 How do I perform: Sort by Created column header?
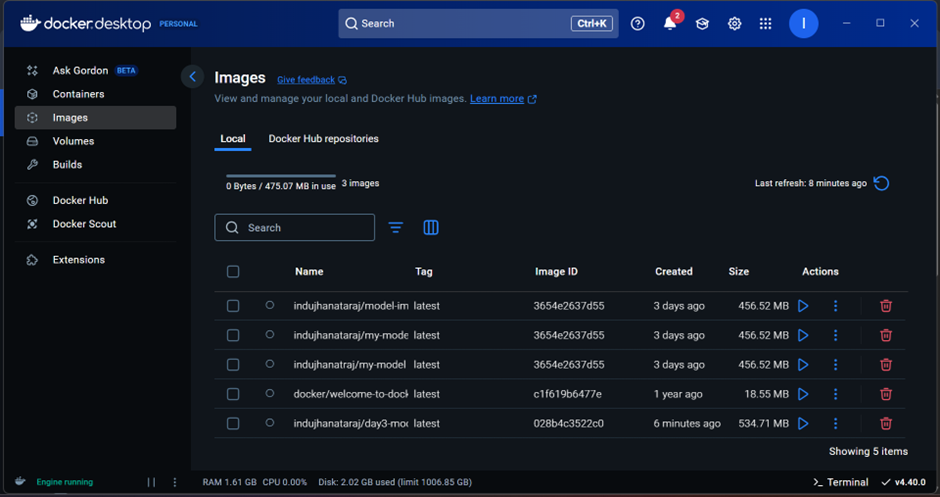(673, 272)
